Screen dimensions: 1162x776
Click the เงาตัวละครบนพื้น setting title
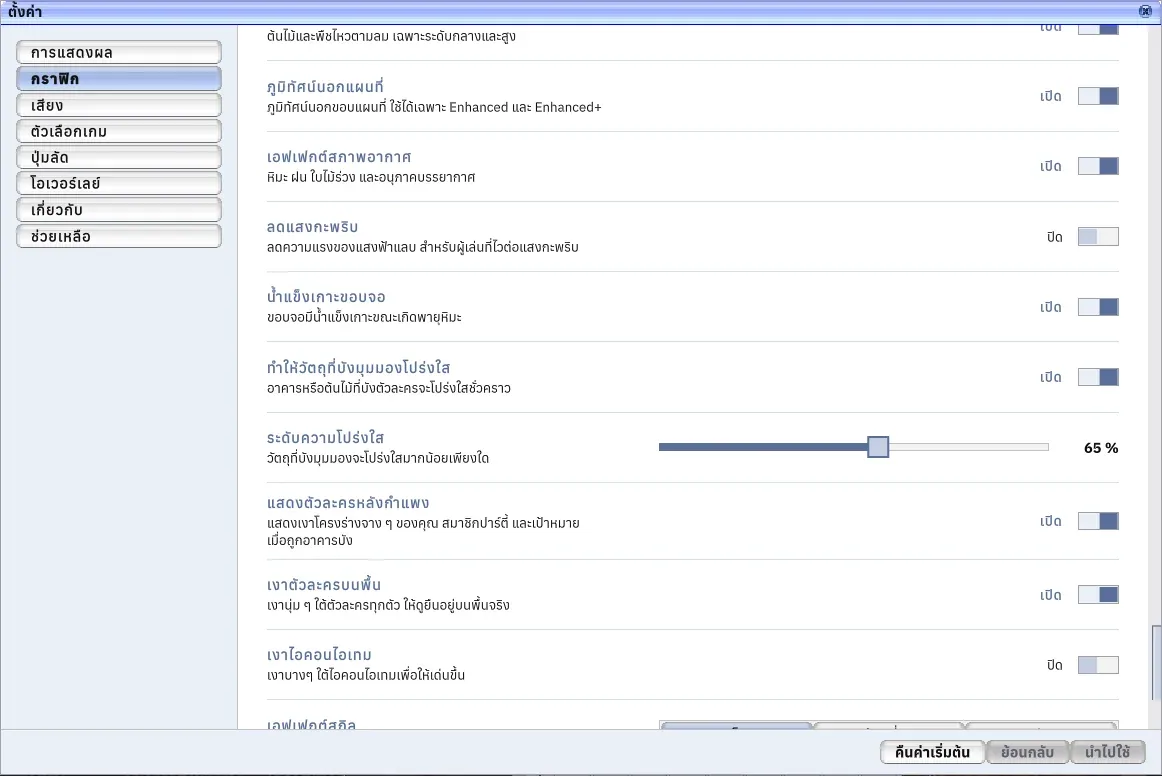(x=324, y=584)
